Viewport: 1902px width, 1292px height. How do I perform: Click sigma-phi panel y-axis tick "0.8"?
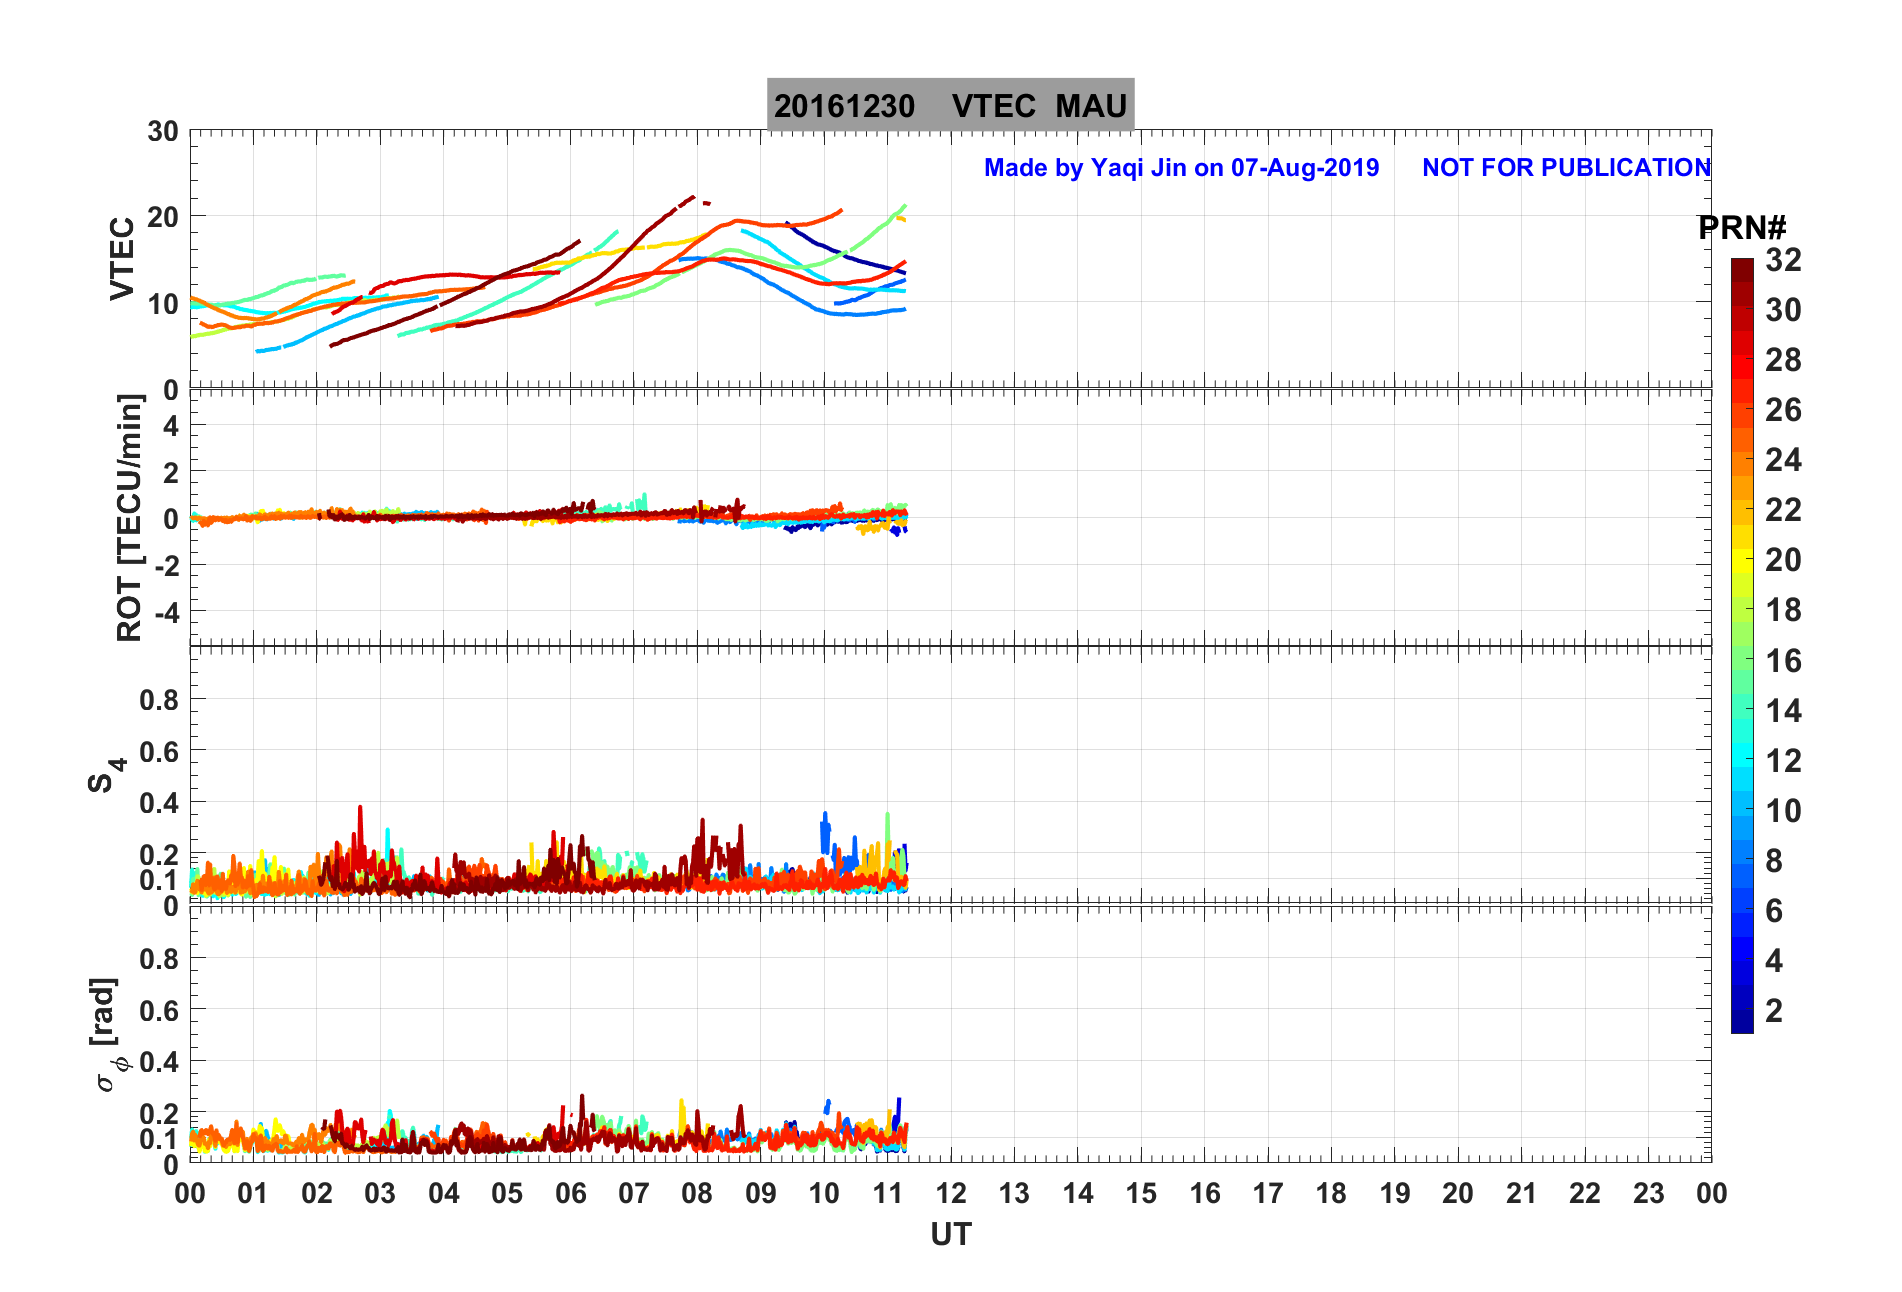pyautogui.click(x=159, y=959)
